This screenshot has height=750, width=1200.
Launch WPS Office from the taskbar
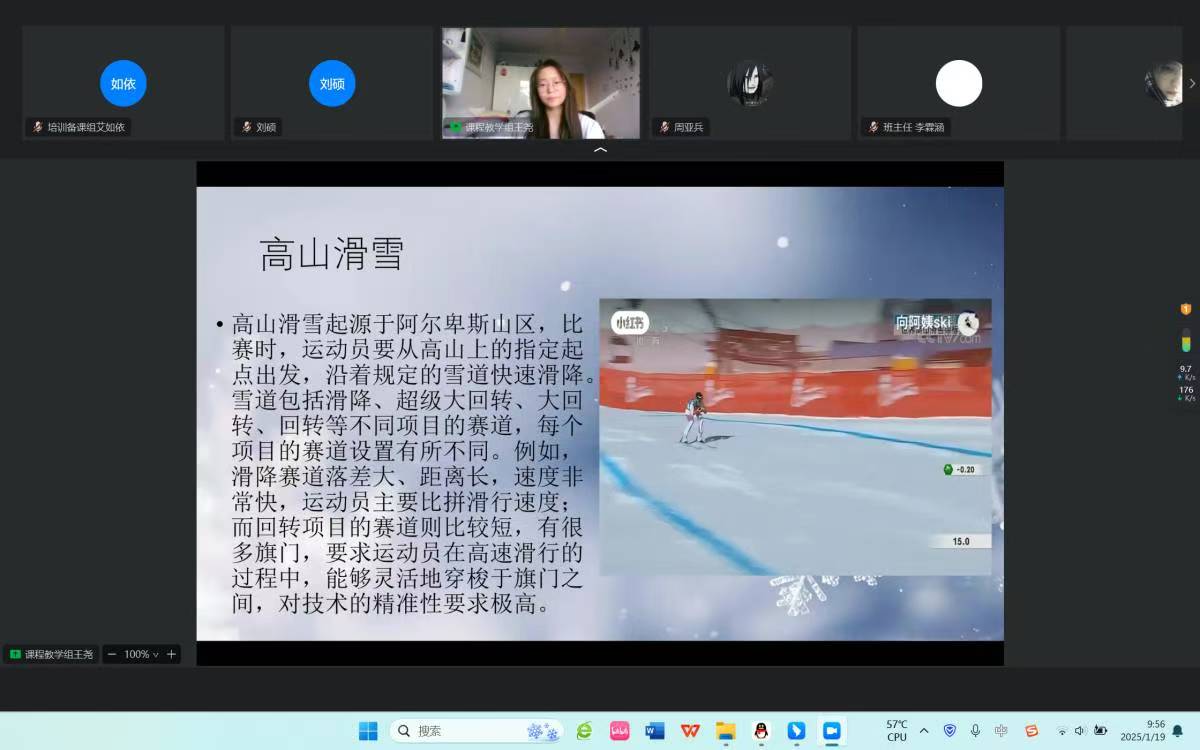pyautogui.click(x=690, y=731)
